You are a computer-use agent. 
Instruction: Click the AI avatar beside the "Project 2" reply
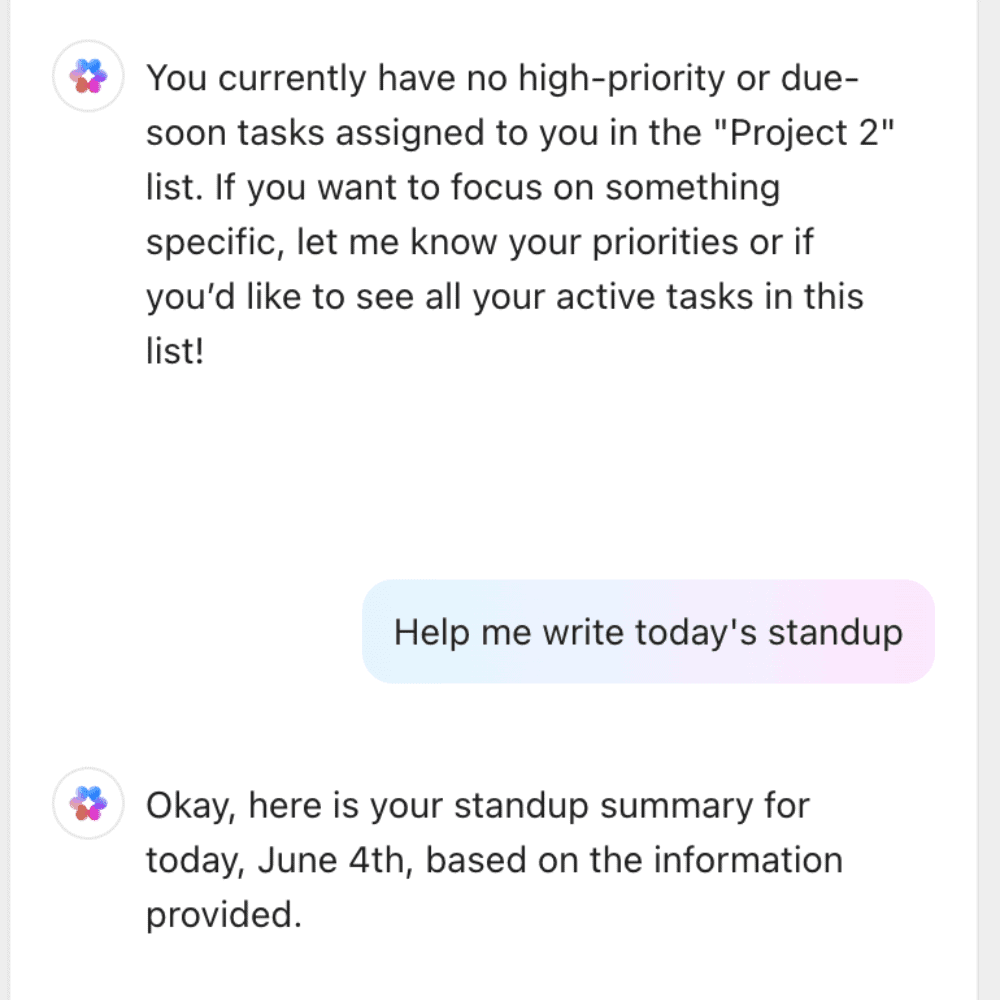pyautogui.click(x=88, y=76)
